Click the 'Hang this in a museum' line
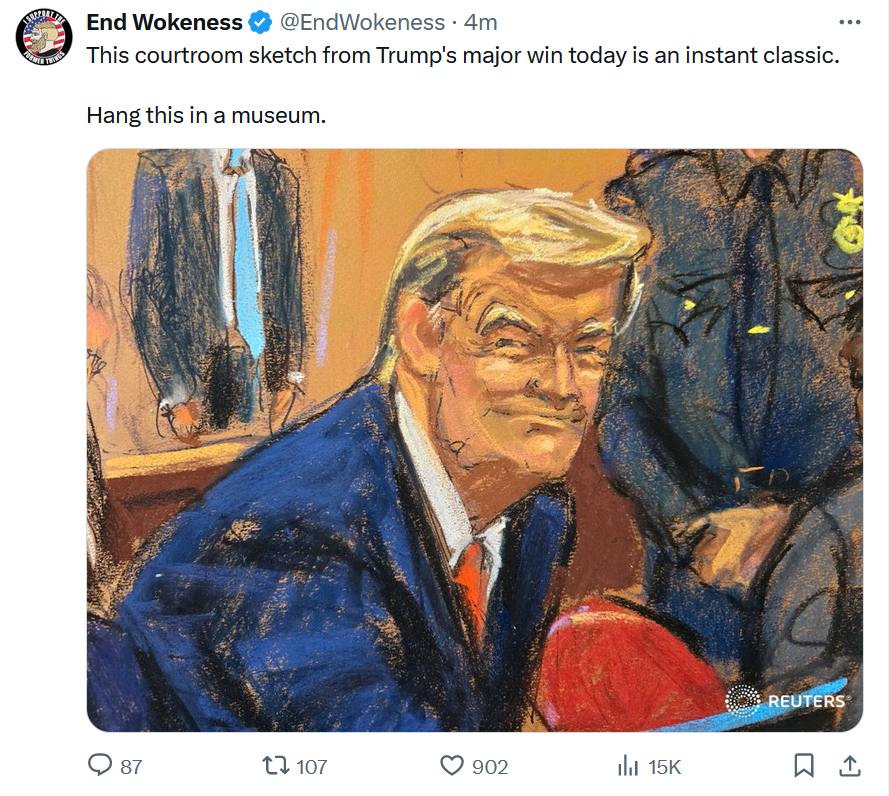The height and width of the screenshot is (796, 889). click(206, 115)
